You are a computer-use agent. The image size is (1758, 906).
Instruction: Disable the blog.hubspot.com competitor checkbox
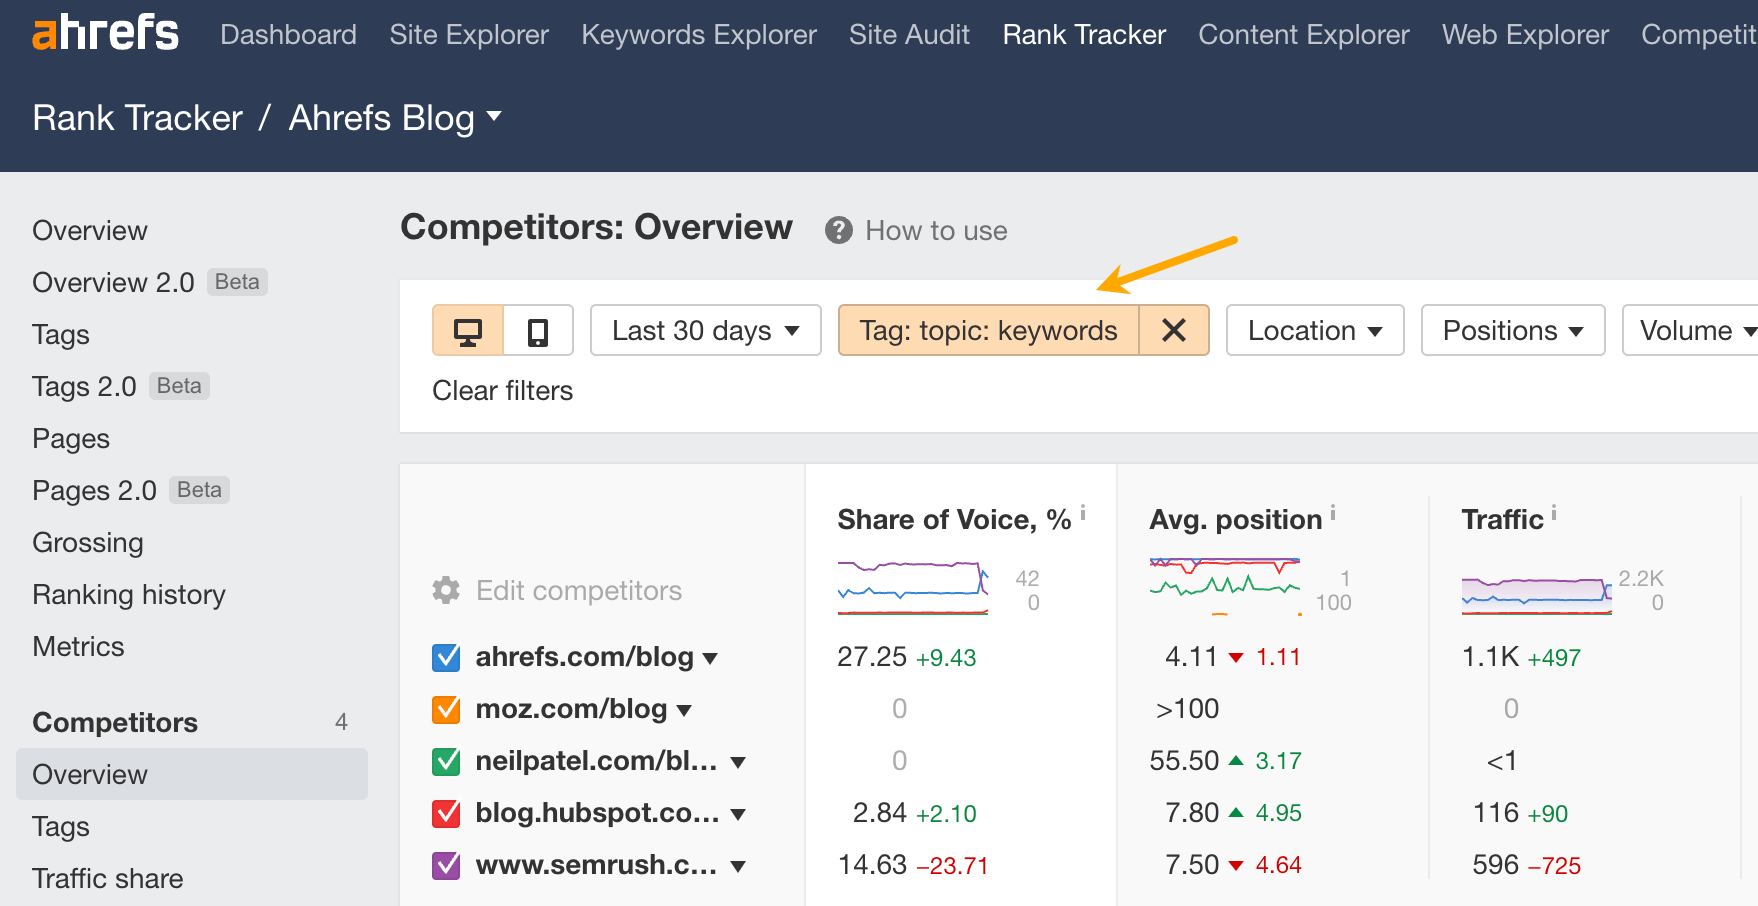444,813
